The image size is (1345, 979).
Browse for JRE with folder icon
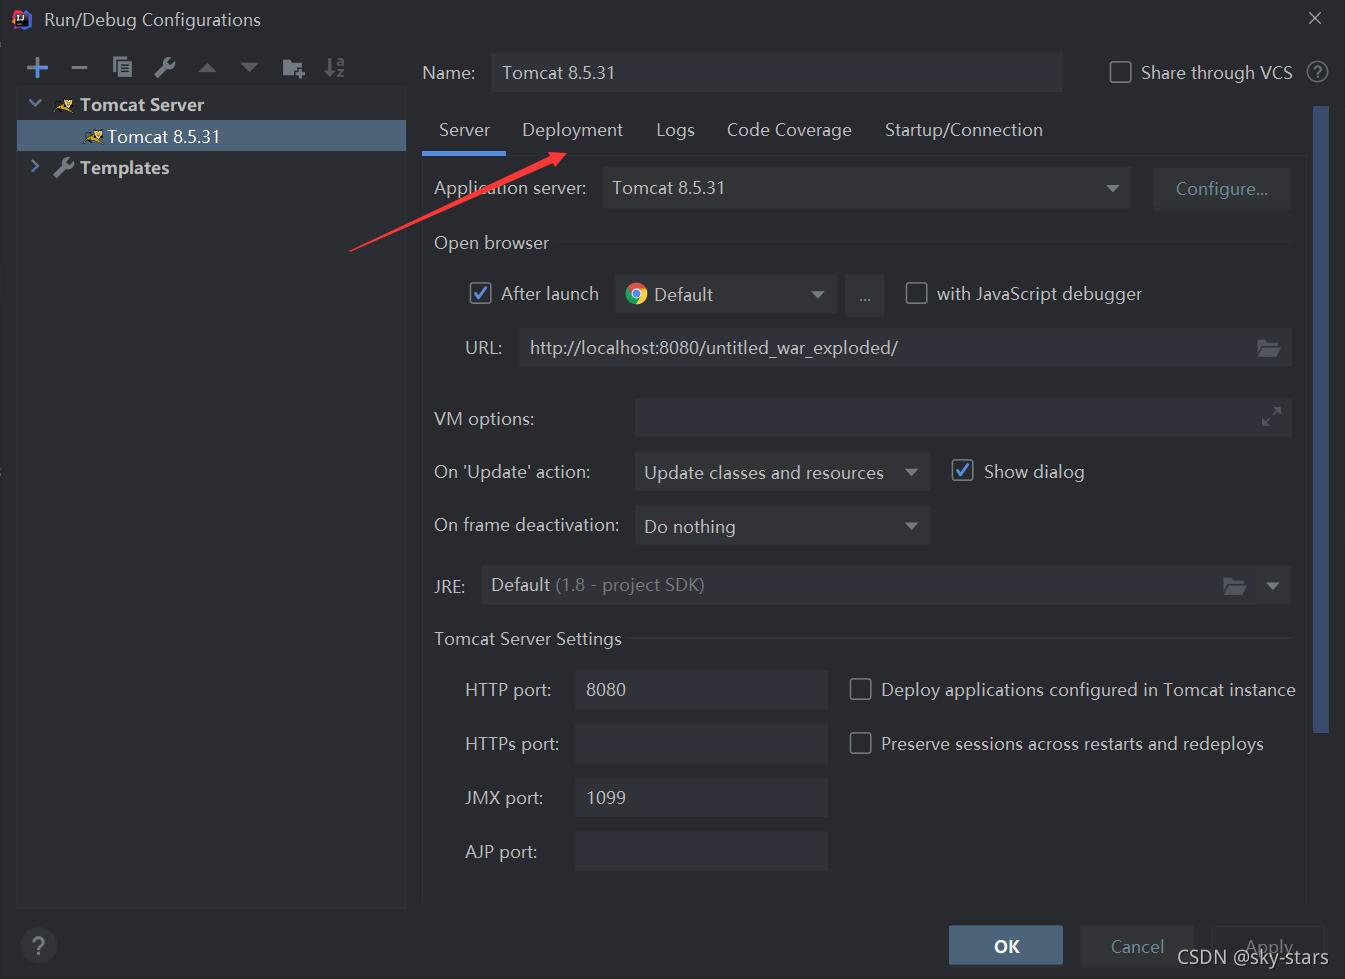click(x=1235, y=586)
